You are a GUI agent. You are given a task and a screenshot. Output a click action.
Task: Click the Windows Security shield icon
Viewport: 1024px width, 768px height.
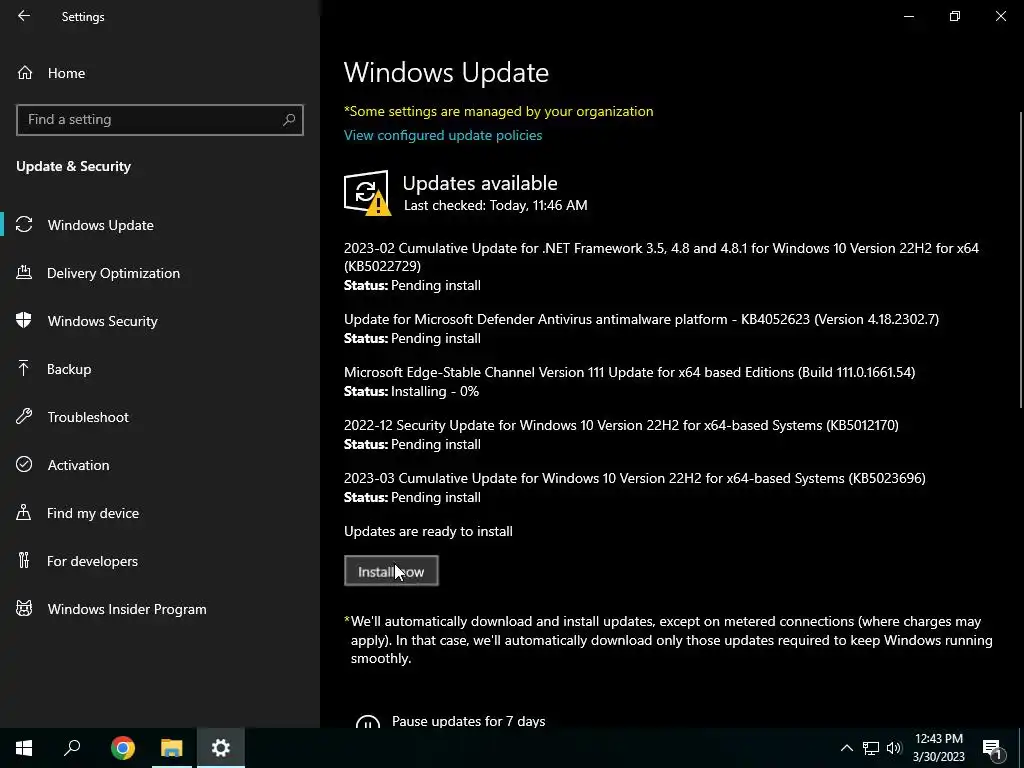(24, 320)
